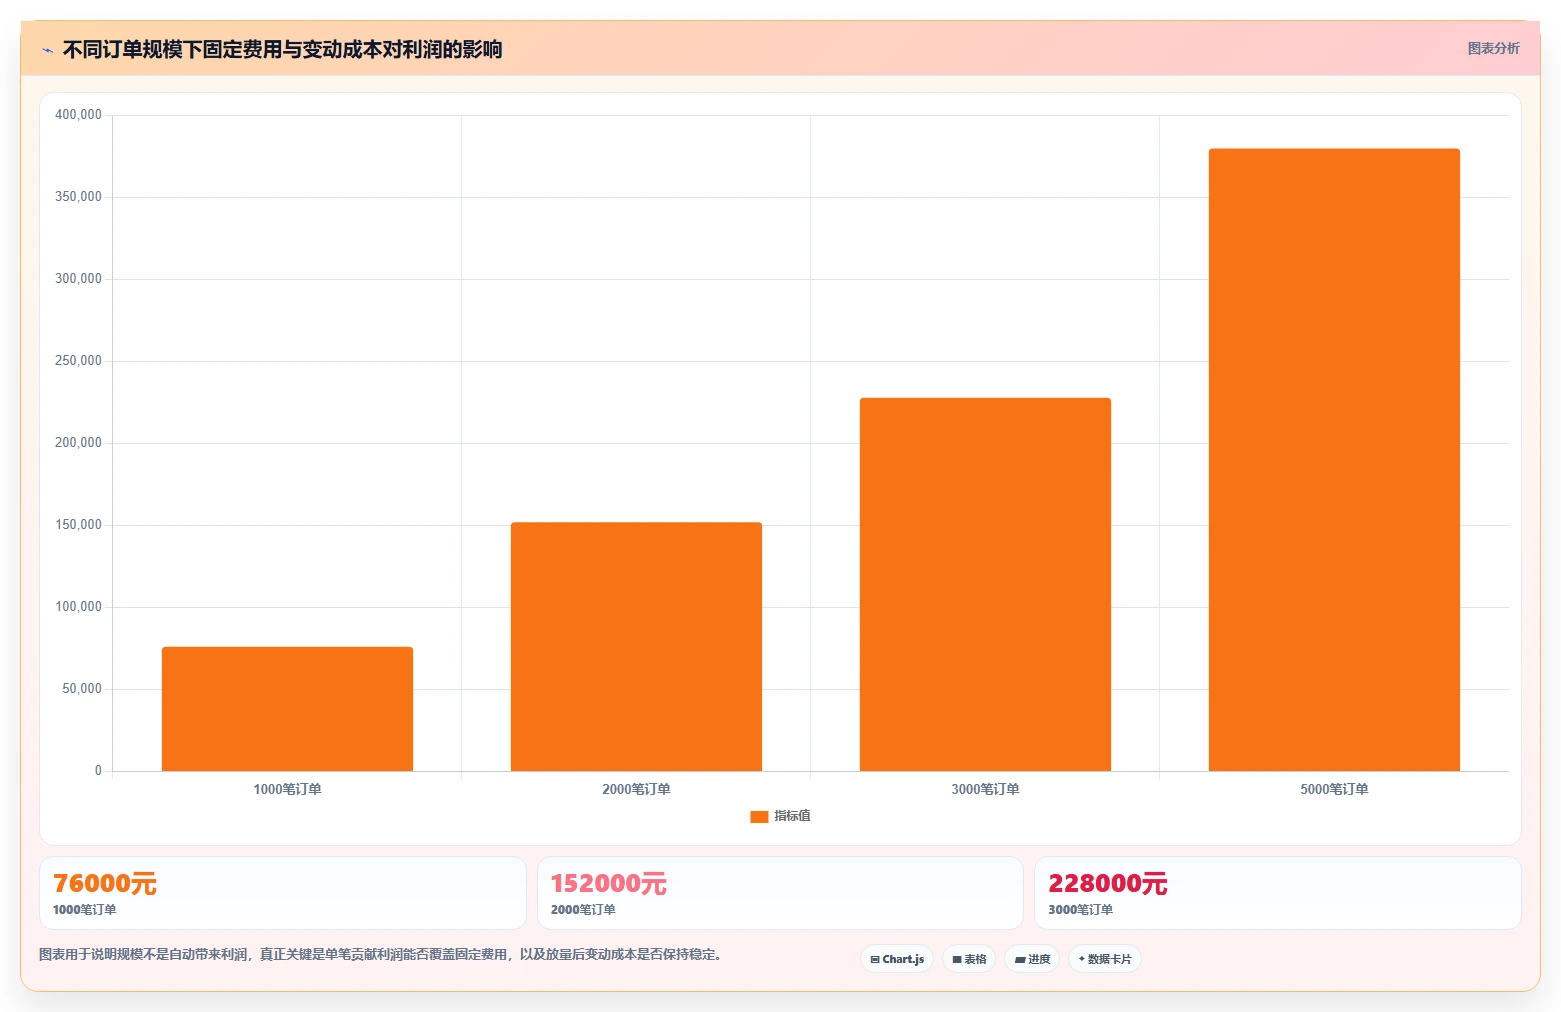Viewport: 1561px width, 1012px height.
Task: Open the 76000元 data card
Action: click(283, 893)
